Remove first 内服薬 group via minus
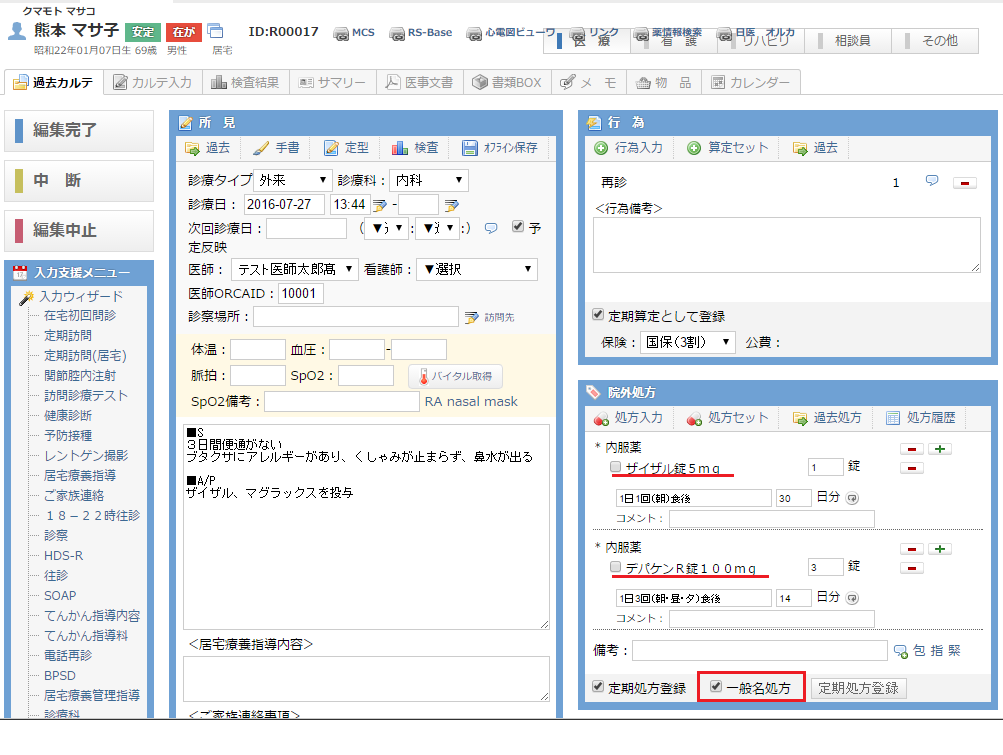 (912, 449)
